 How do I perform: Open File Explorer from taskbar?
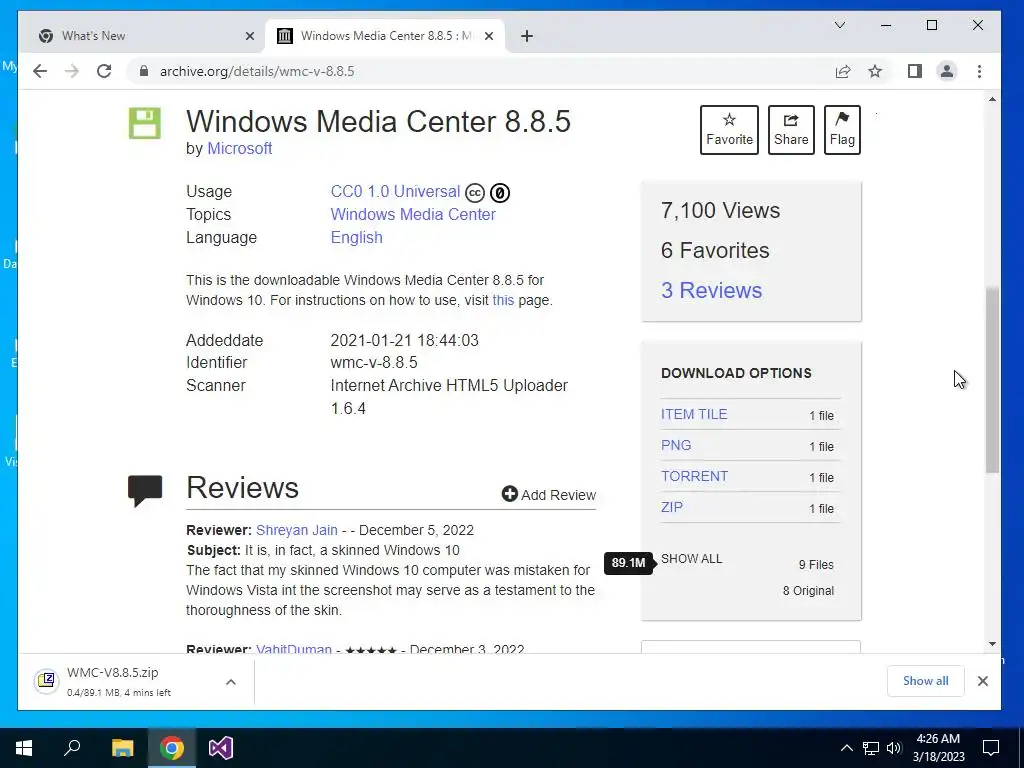(x=122, y=748)
